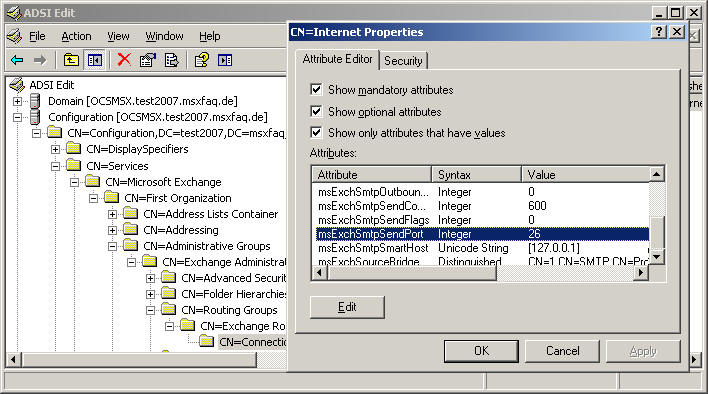Image resolution: width=708 pixels, height=394 pixels.
Task: Click the CN=Routing Groups folder icon
Action: (168, 310)
